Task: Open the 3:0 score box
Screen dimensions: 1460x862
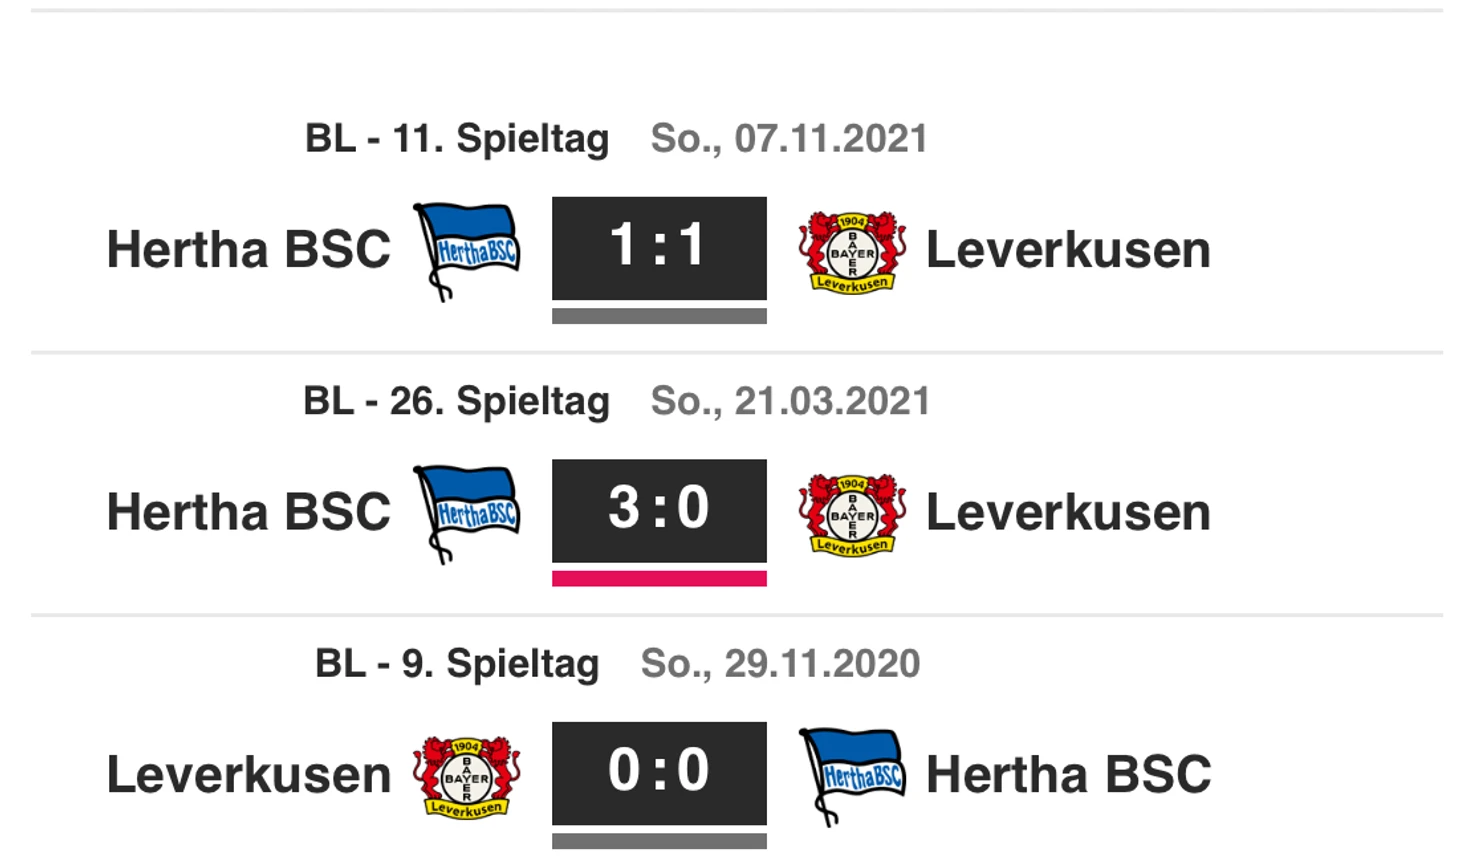Action: point(659,511)
